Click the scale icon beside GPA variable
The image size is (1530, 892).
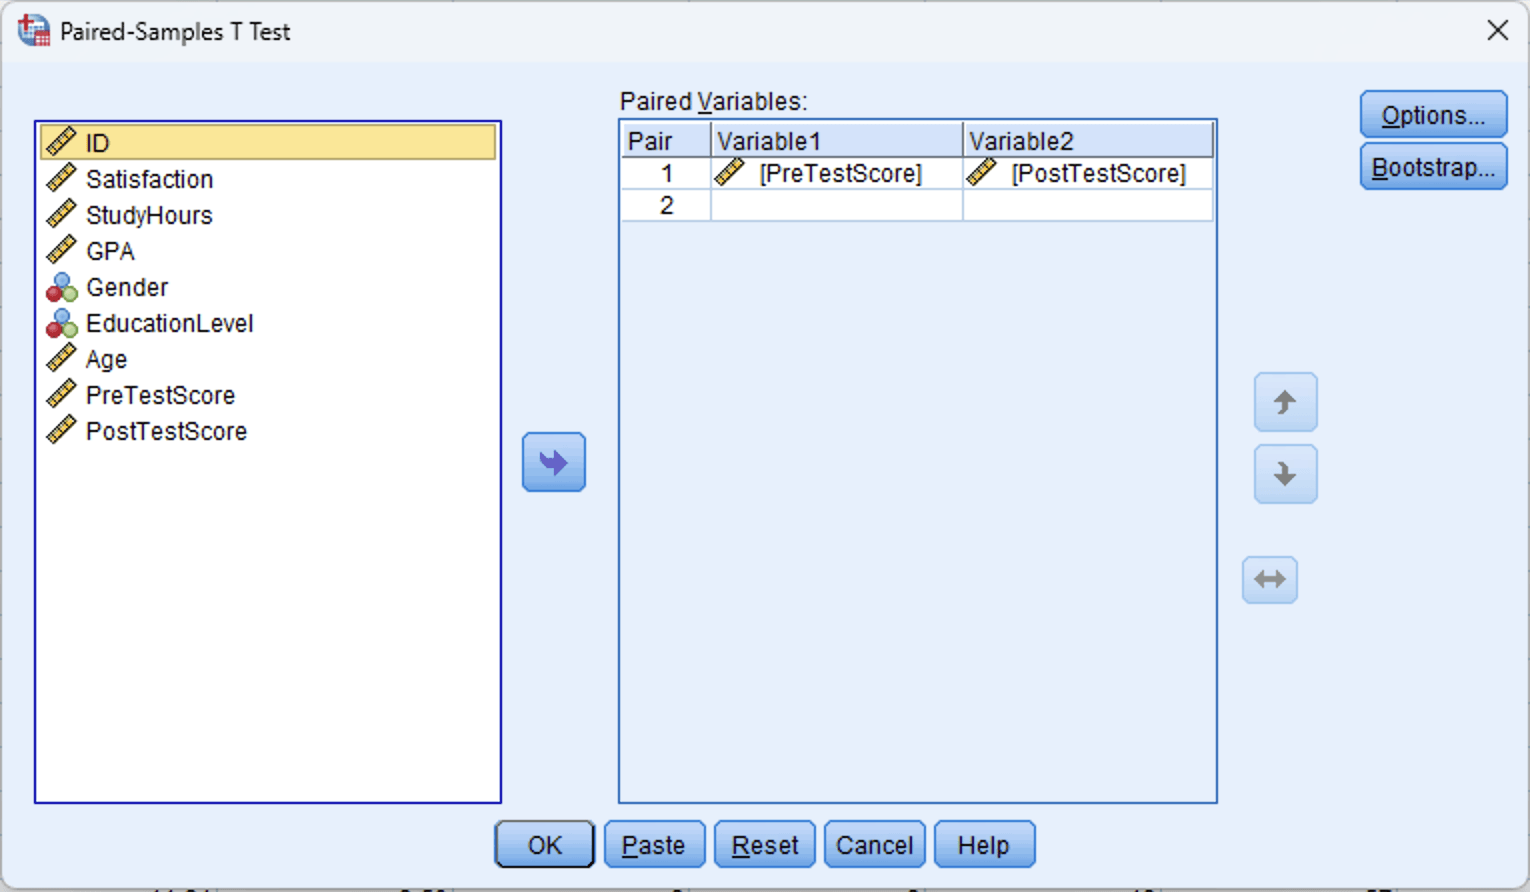pyautogui.click(x=61, y=250)
